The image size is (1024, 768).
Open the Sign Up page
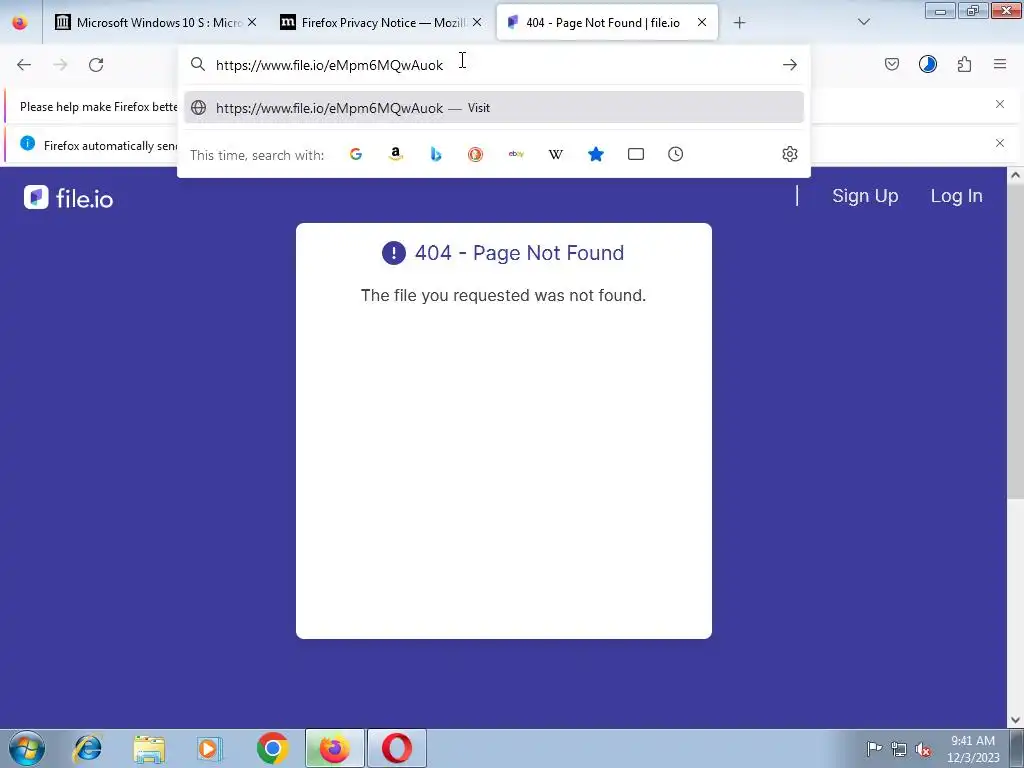tap(865, 196)
